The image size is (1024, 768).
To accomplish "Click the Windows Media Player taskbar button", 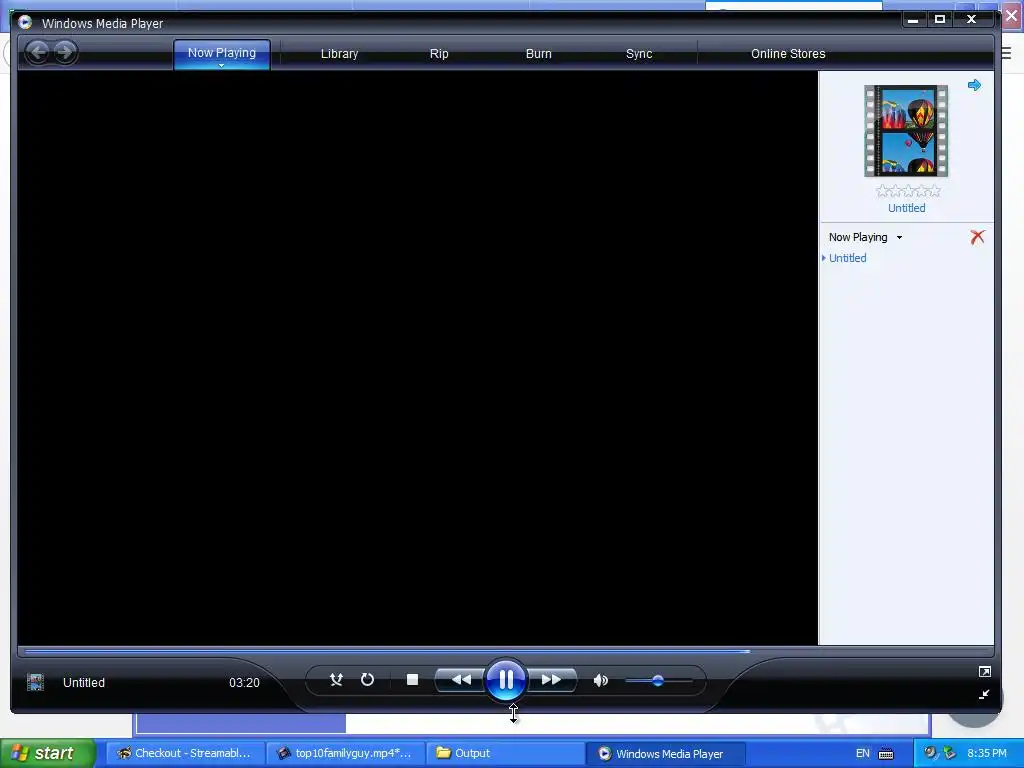I will tap(665, 754).
